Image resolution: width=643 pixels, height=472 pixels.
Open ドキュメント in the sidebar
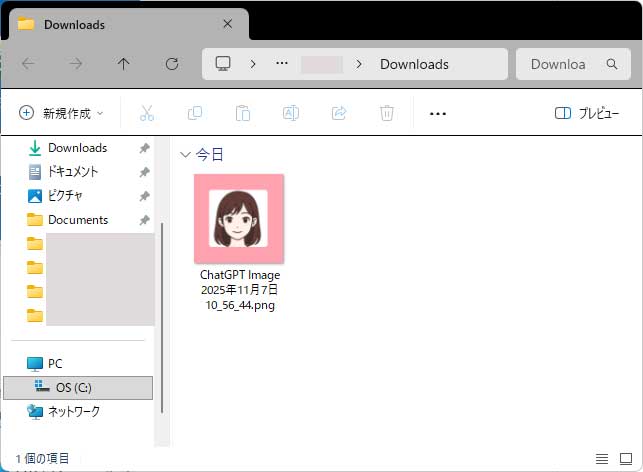[73, 171]
